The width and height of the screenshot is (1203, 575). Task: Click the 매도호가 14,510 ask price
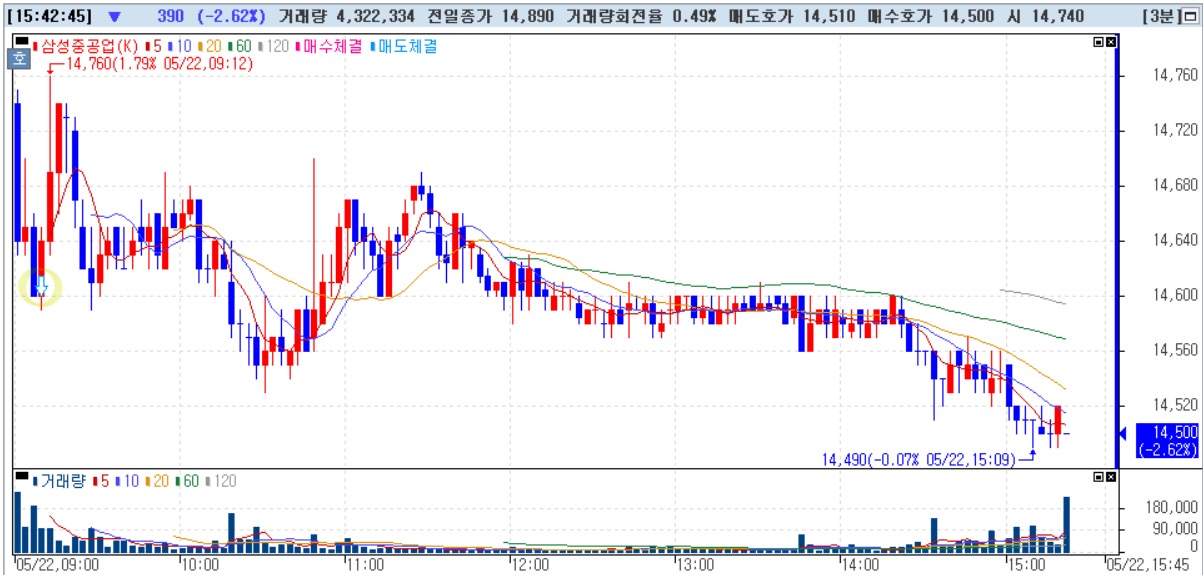click(791, 17)
